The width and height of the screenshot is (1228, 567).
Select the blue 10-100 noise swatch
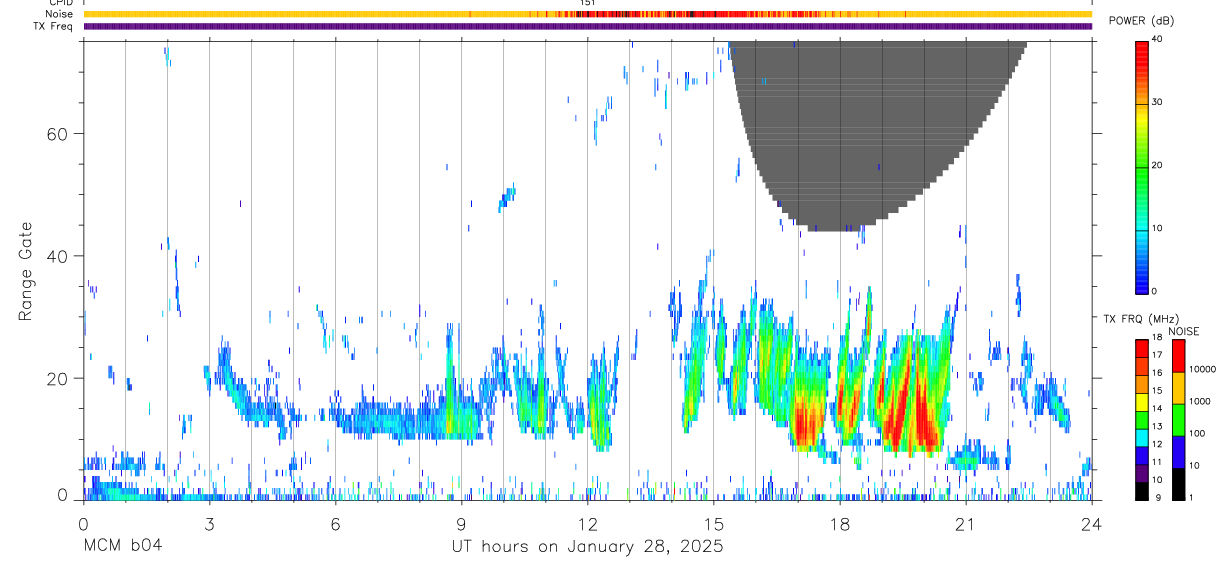pos(1178,452)
